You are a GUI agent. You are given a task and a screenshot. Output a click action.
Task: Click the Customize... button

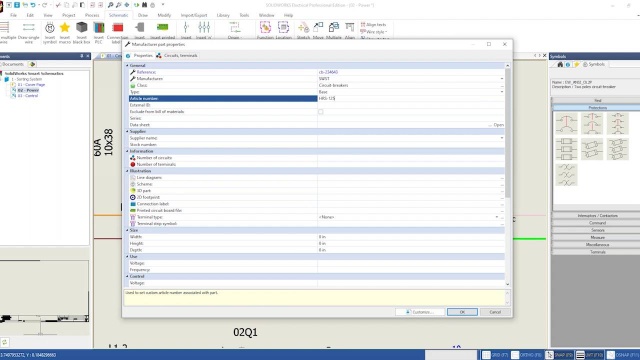click(420, 312)
